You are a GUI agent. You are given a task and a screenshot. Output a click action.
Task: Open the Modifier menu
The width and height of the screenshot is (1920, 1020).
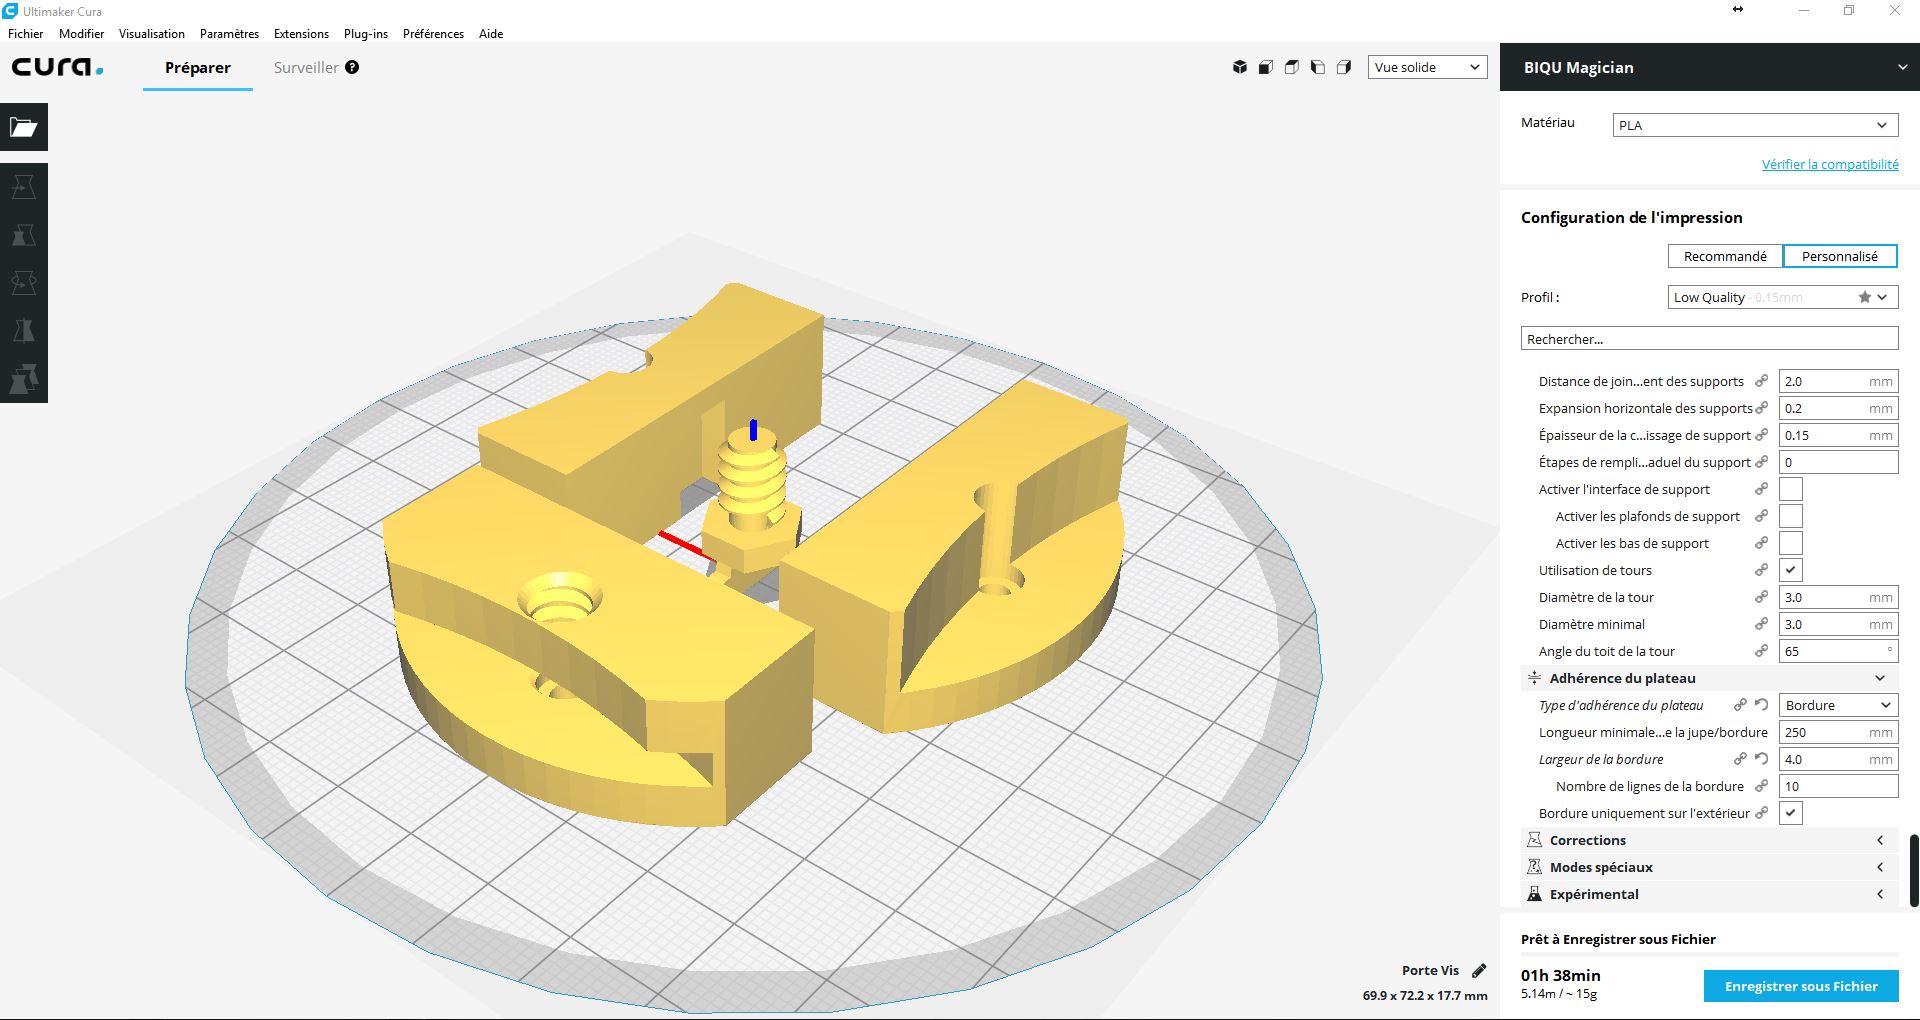point(81,34)
